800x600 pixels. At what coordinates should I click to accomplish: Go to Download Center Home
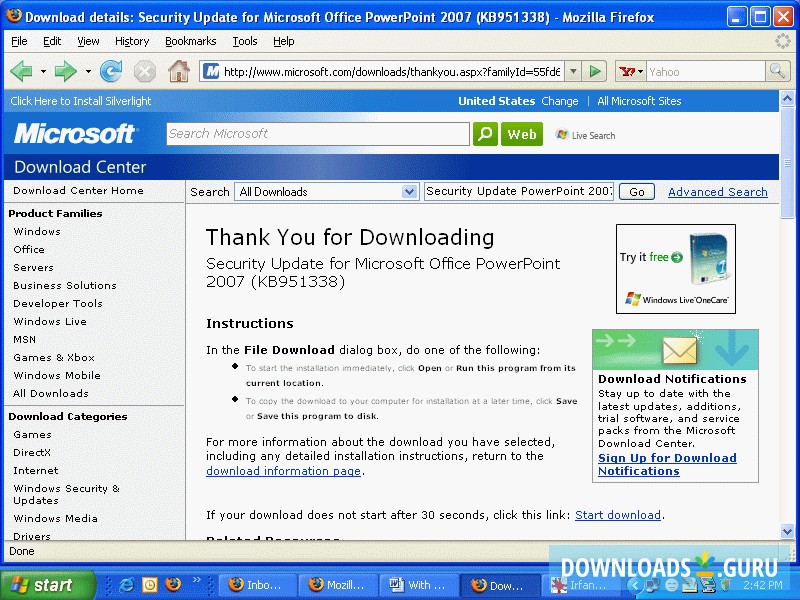click(x=78, y=190)
